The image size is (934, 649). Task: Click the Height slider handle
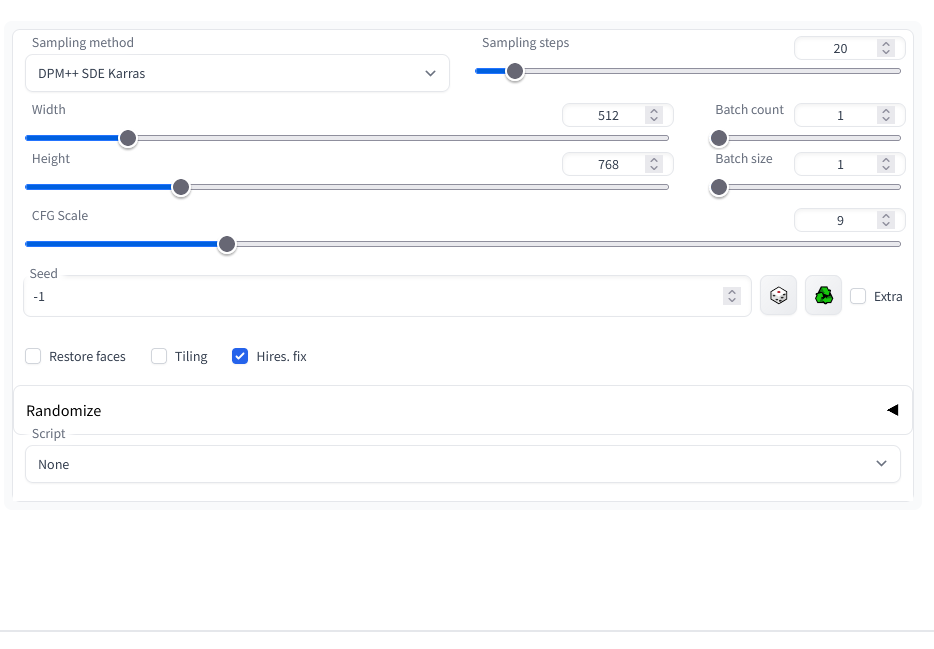click(x=180, y=188)
